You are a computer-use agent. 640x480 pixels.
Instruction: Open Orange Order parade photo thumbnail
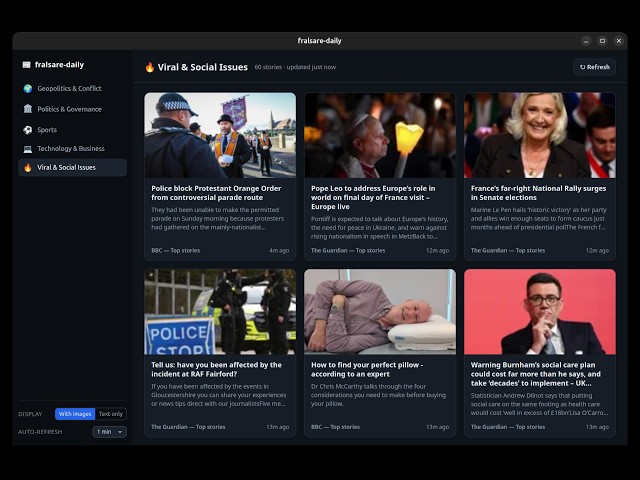tap(220, 135)
